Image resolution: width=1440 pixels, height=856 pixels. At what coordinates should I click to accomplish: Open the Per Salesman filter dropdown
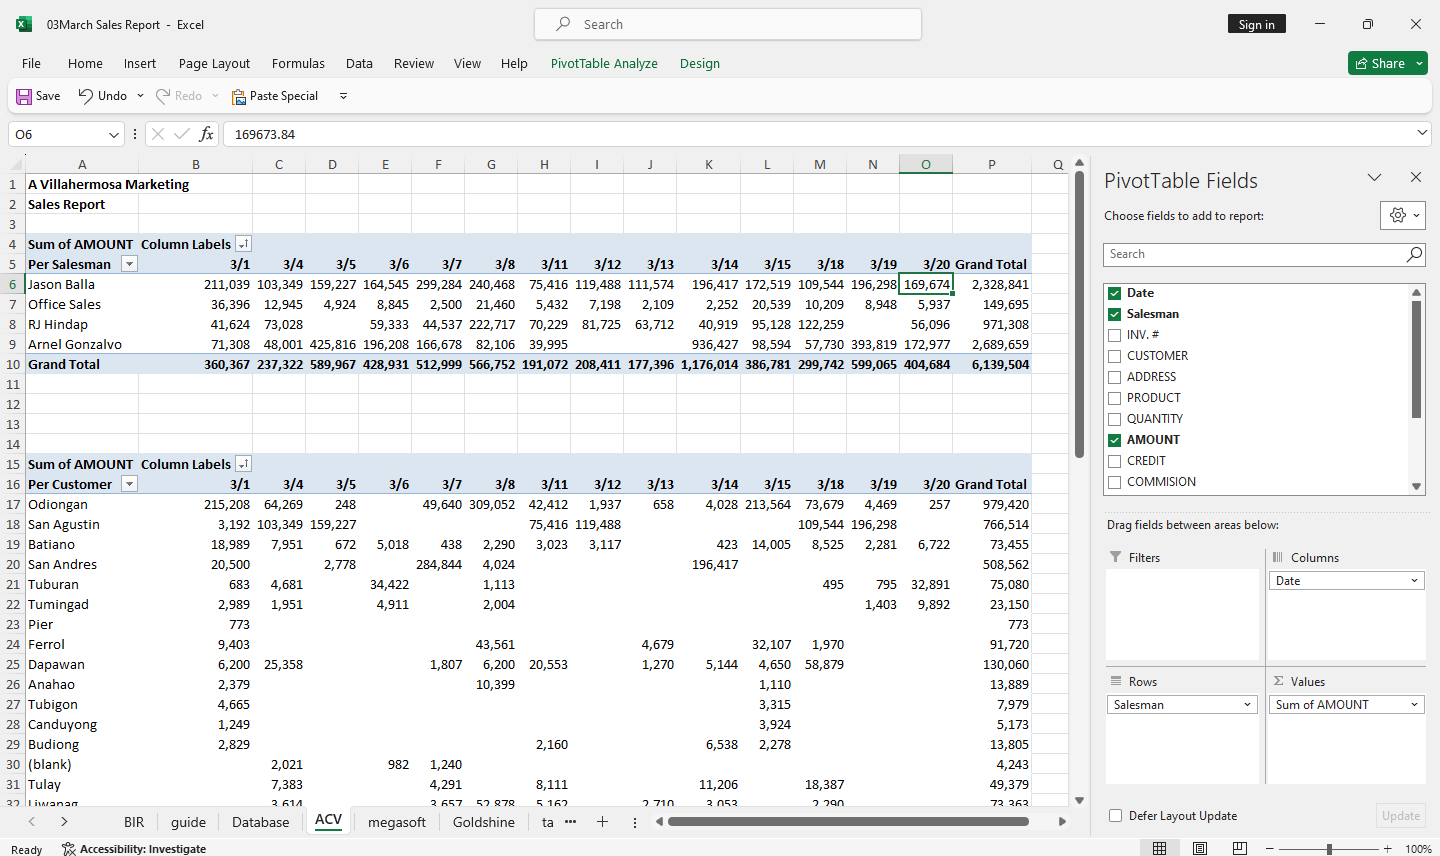(x=128, y=264)
